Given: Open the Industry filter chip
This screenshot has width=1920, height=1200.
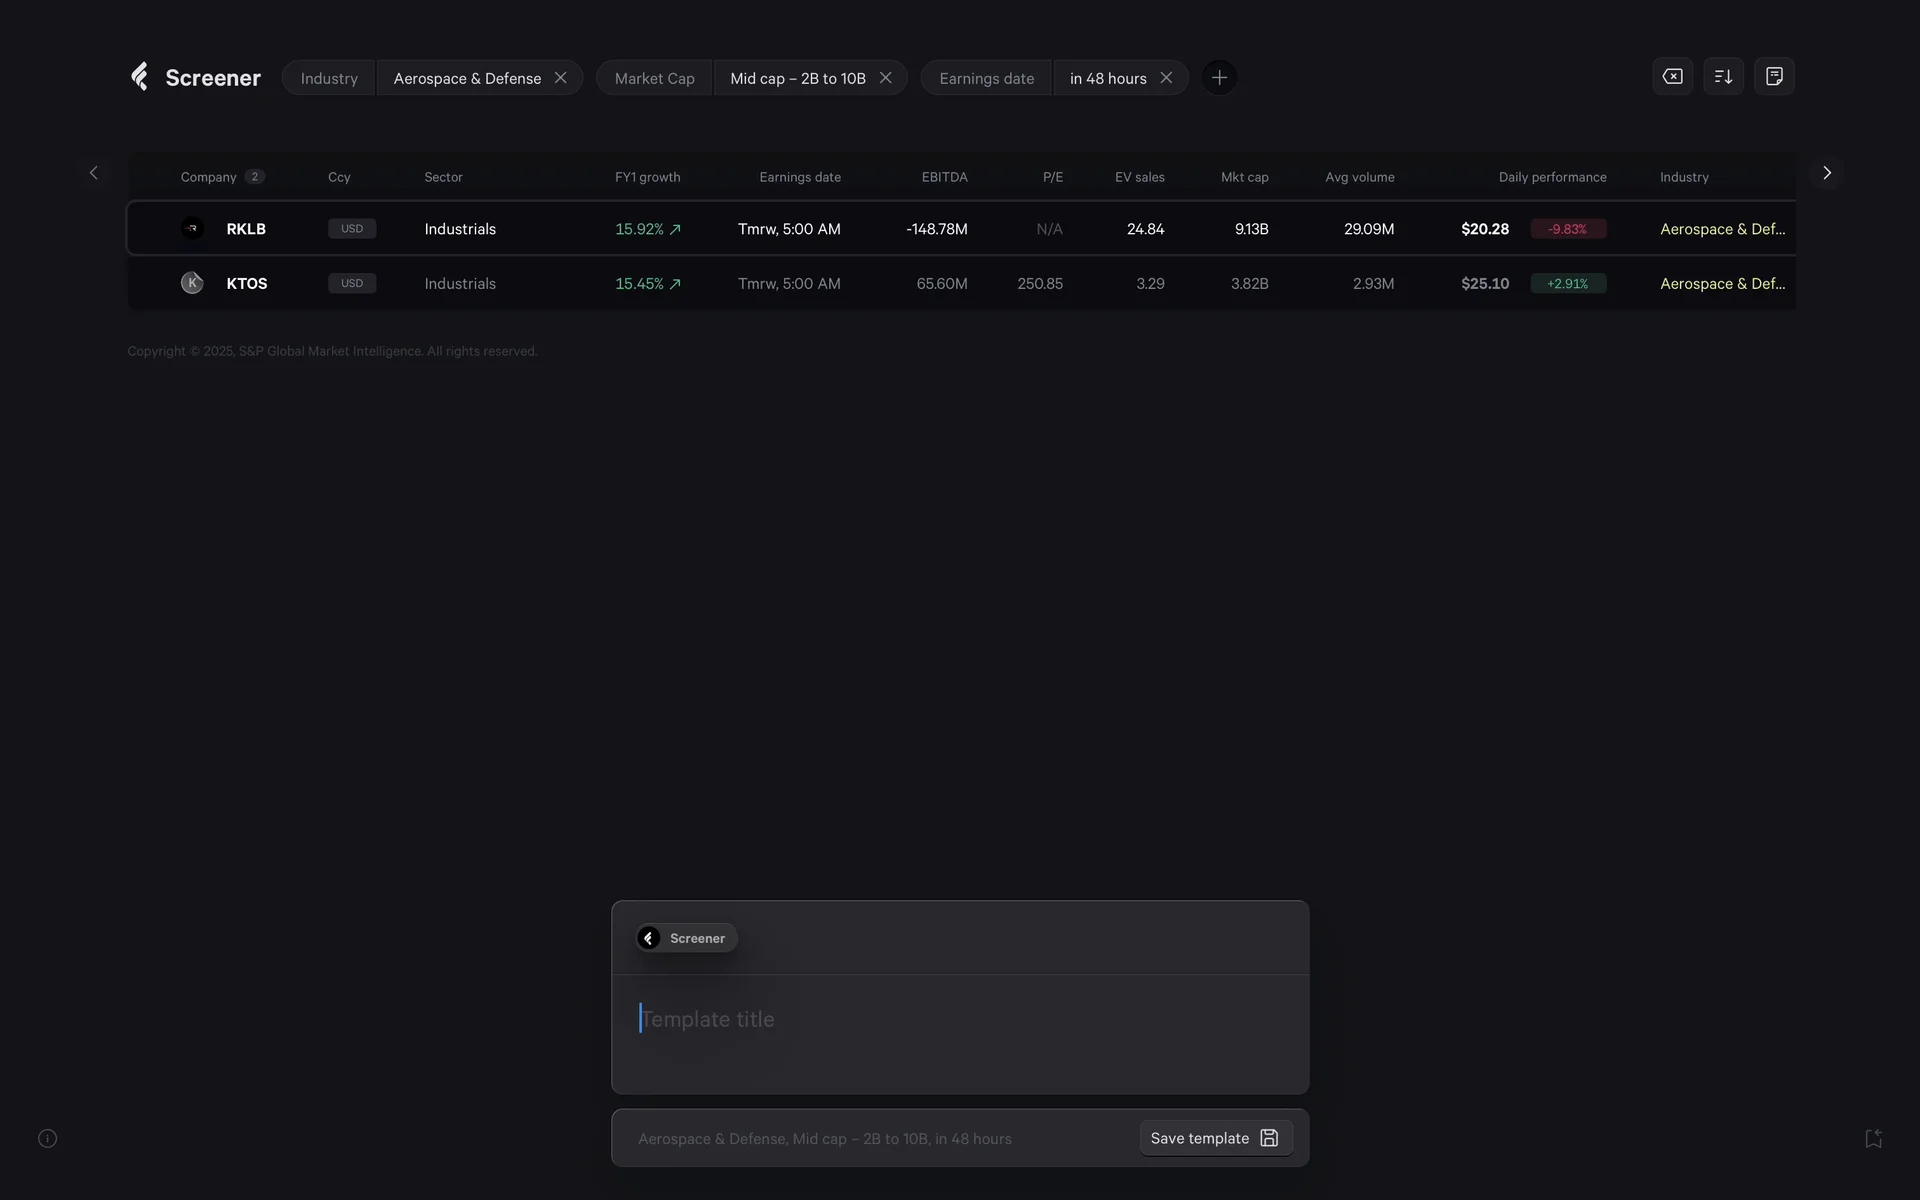Looking at the screenshot, I should pyautogui.click(x=328, y=77).
